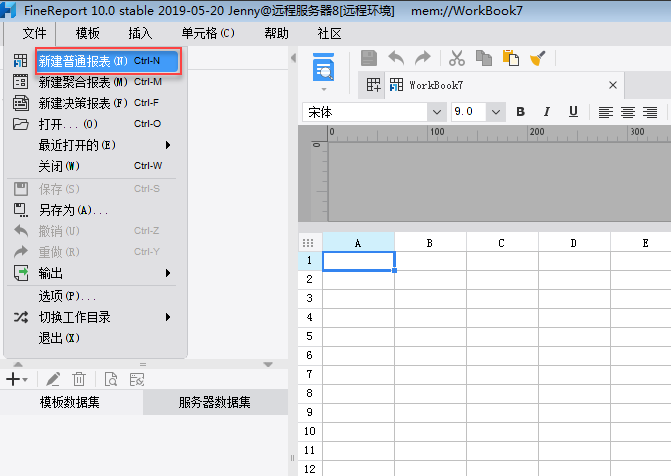671x476 pixels.
Task: Open the 文件 menu
Action: 34,33
